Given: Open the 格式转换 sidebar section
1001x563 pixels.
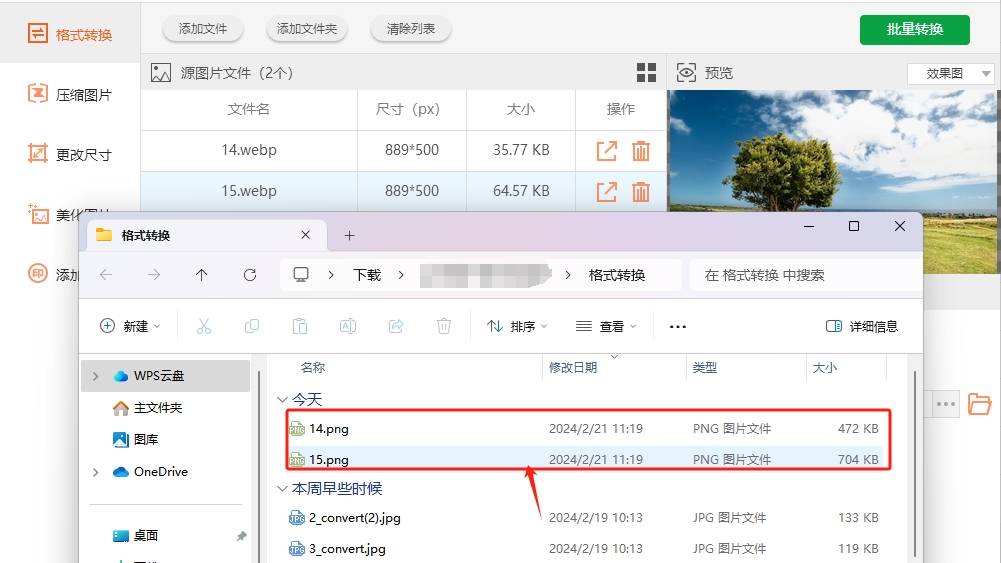Looking at the screenshot, I should 70,34.
